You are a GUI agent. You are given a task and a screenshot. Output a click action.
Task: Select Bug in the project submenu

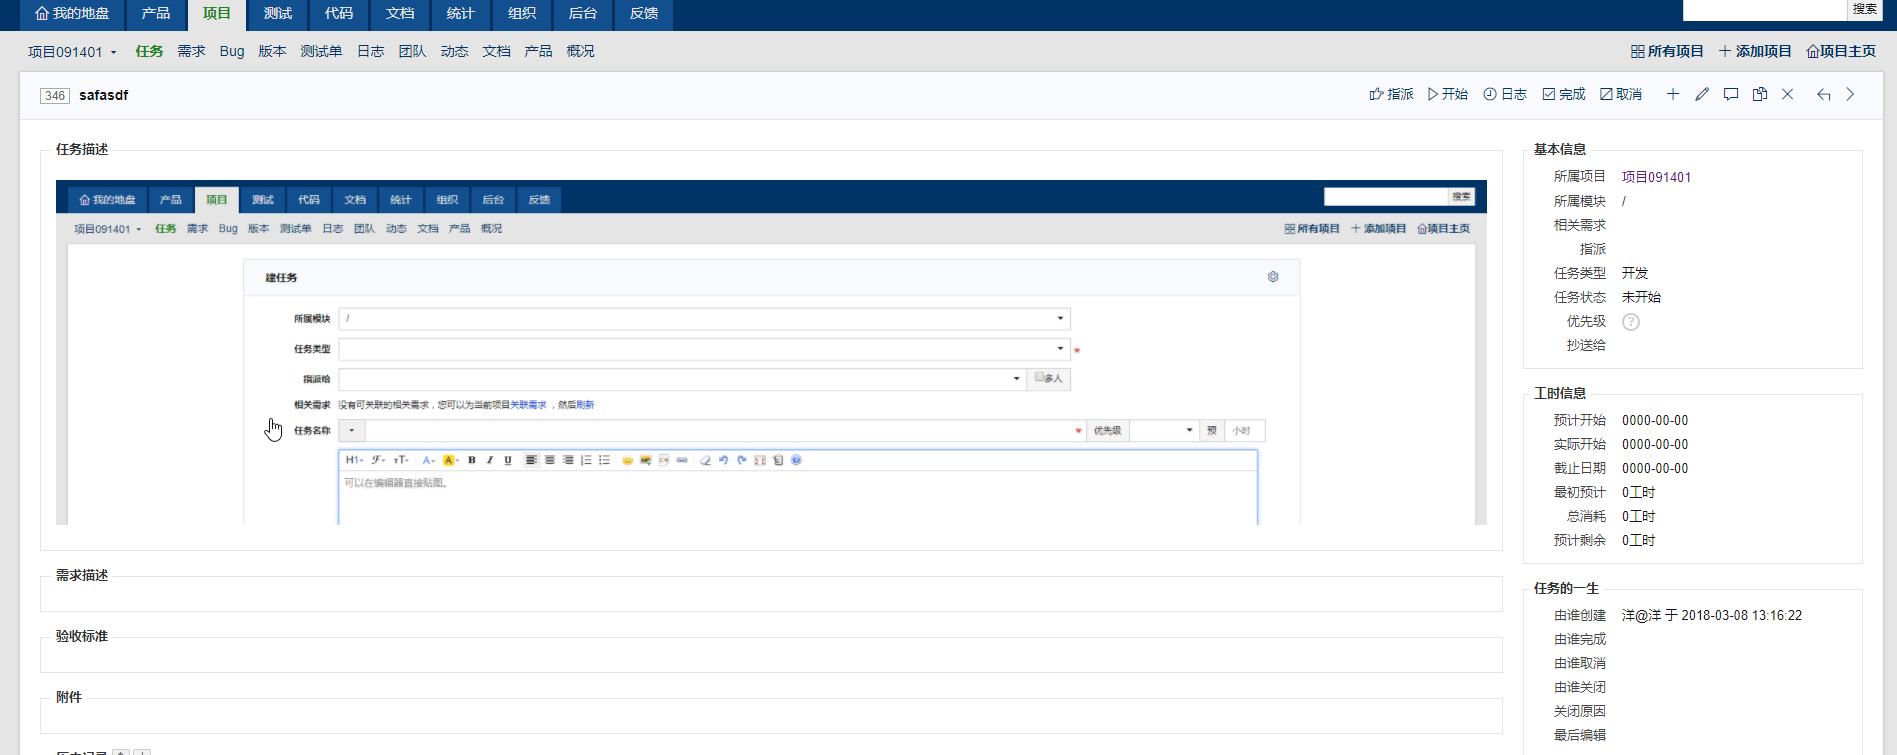pyautogui.click(x=232, y=52)
